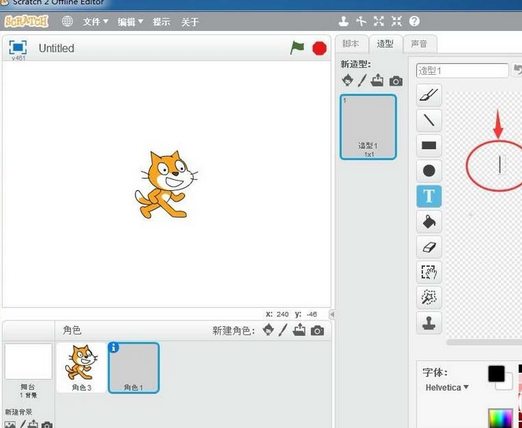
Task: Switch to the 声音 tab
Action: click(x=419, y=44)
